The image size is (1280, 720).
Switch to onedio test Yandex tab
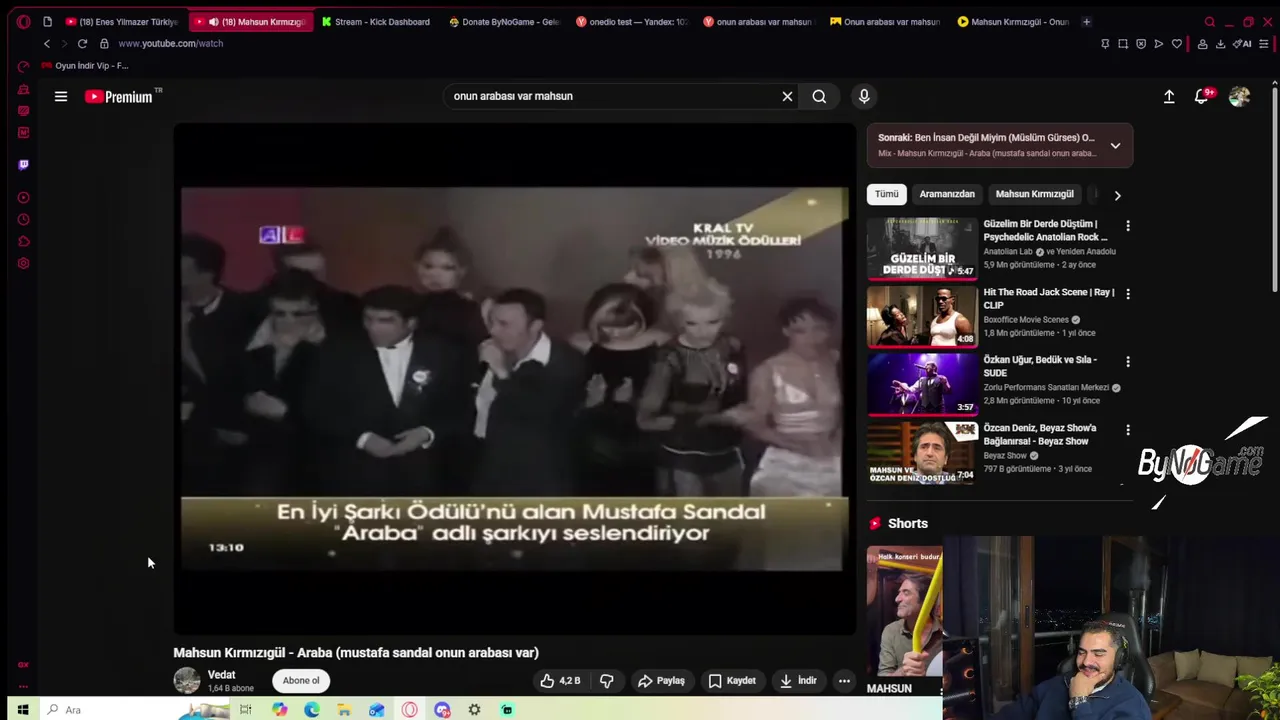click(632, 21)
